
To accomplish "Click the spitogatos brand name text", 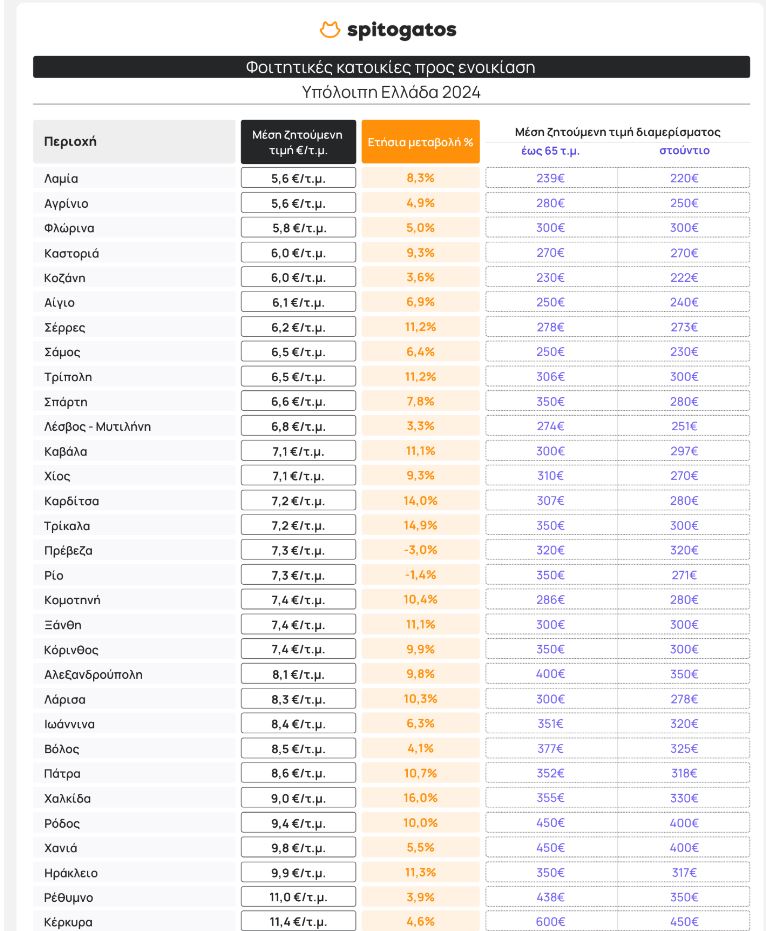I will (401, 30).
